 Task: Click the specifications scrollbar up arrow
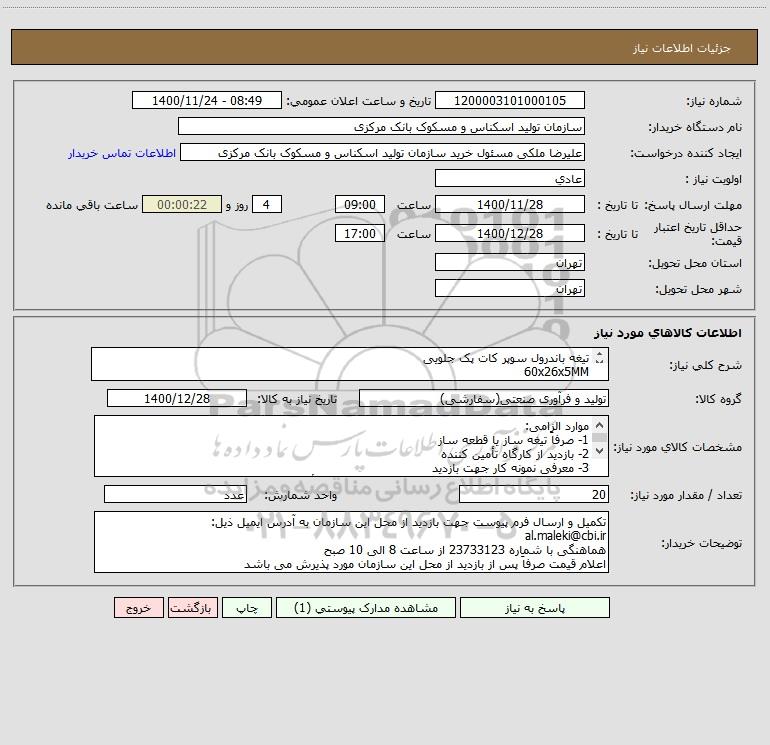click(x=599, y=425)
